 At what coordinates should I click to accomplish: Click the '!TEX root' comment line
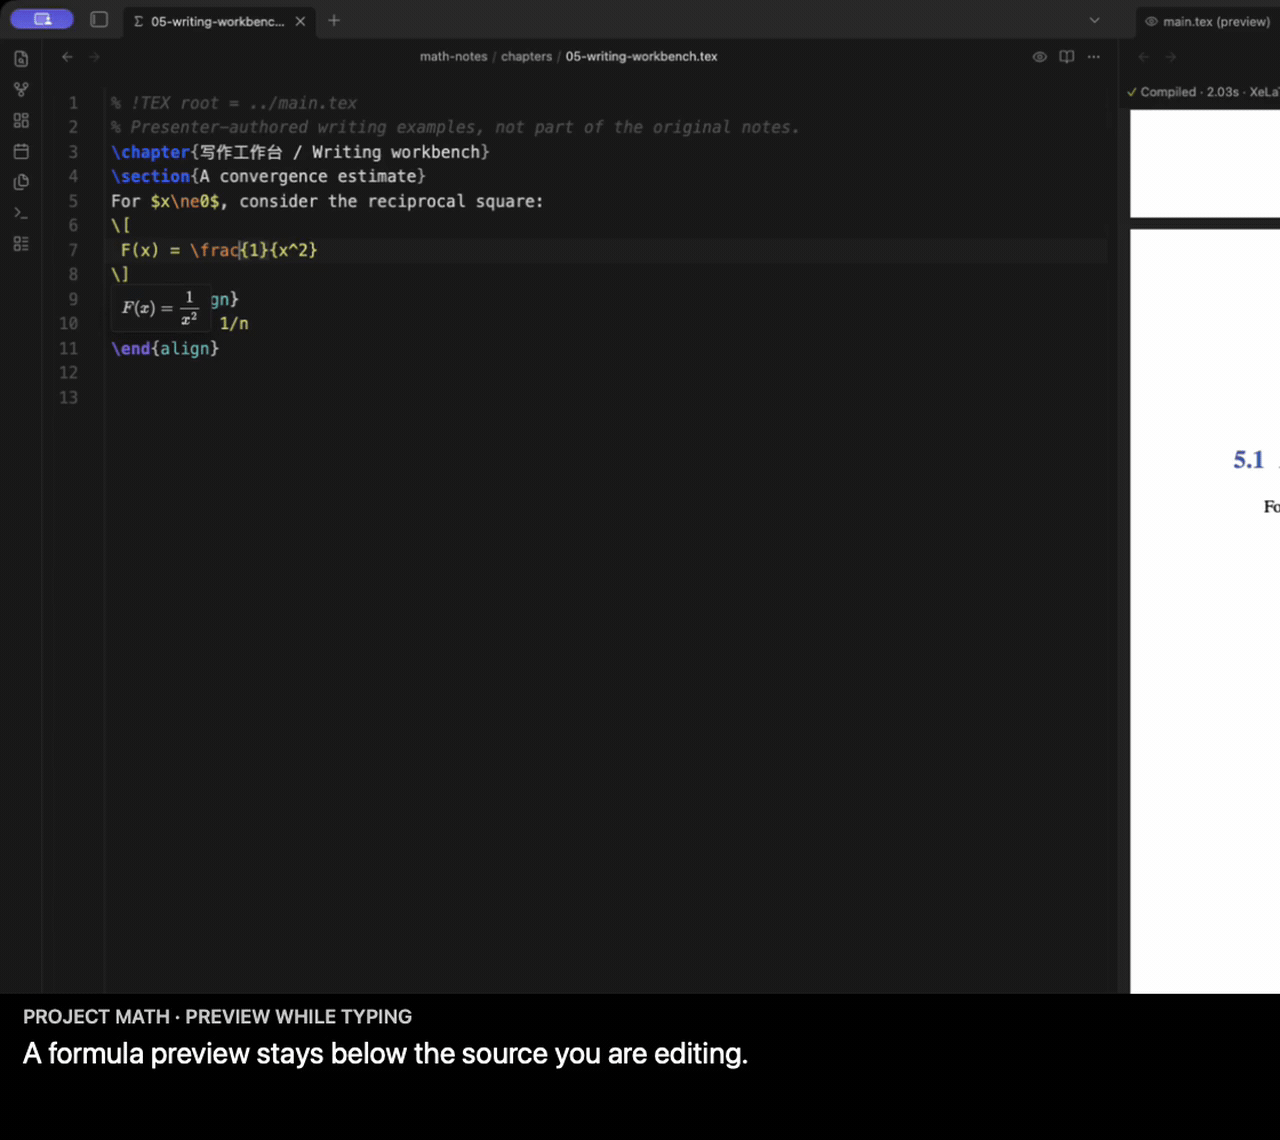pyautogui.click(x=234, y=103)
